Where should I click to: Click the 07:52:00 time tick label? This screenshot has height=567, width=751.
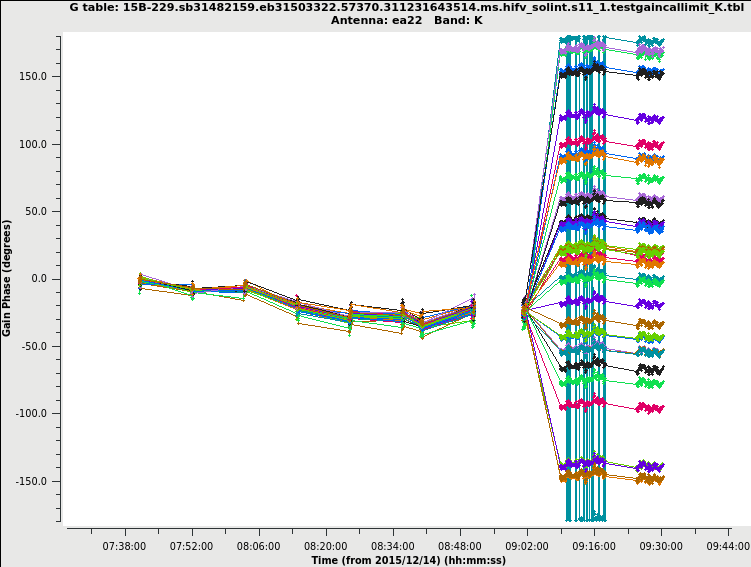click(192, 546)
